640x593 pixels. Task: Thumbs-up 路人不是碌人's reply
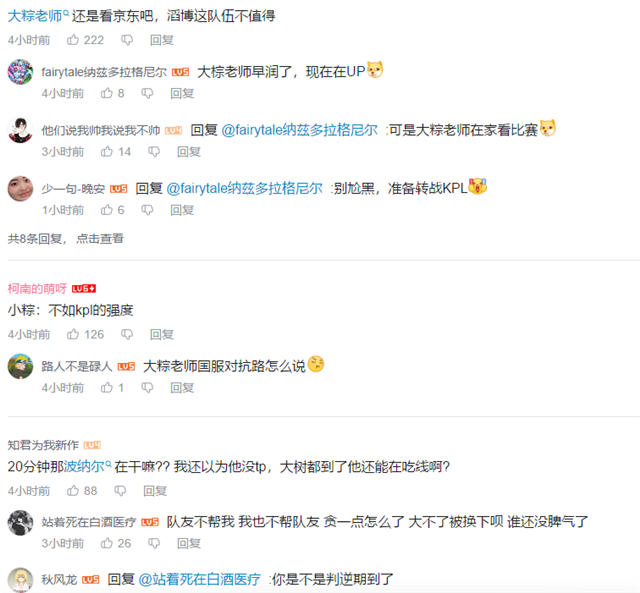coord(107,387)
